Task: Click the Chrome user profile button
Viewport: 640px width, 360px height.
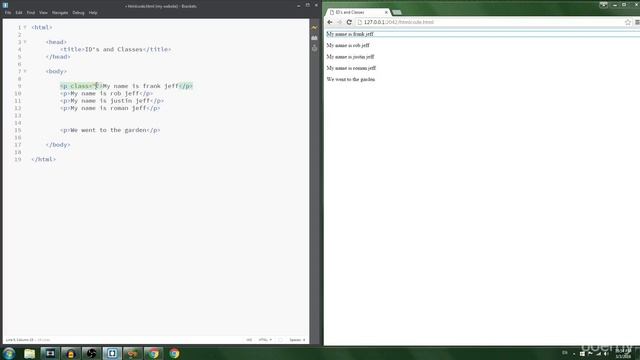Action: [603, 5]
